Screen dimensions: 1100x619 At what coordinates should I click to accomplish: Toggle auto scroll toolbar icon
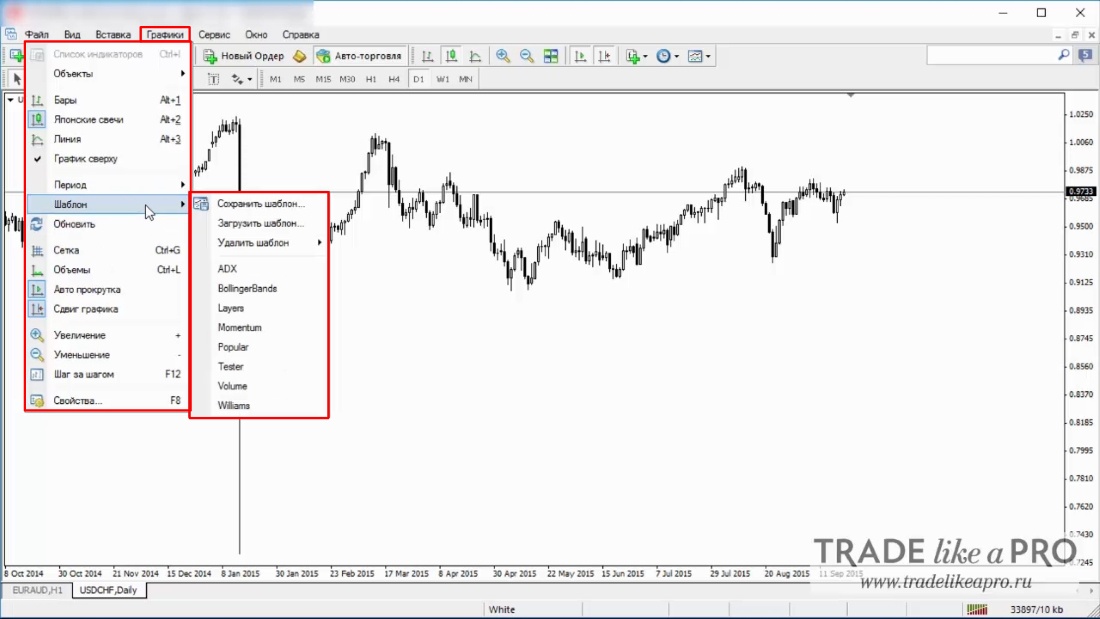click(580, 56)
